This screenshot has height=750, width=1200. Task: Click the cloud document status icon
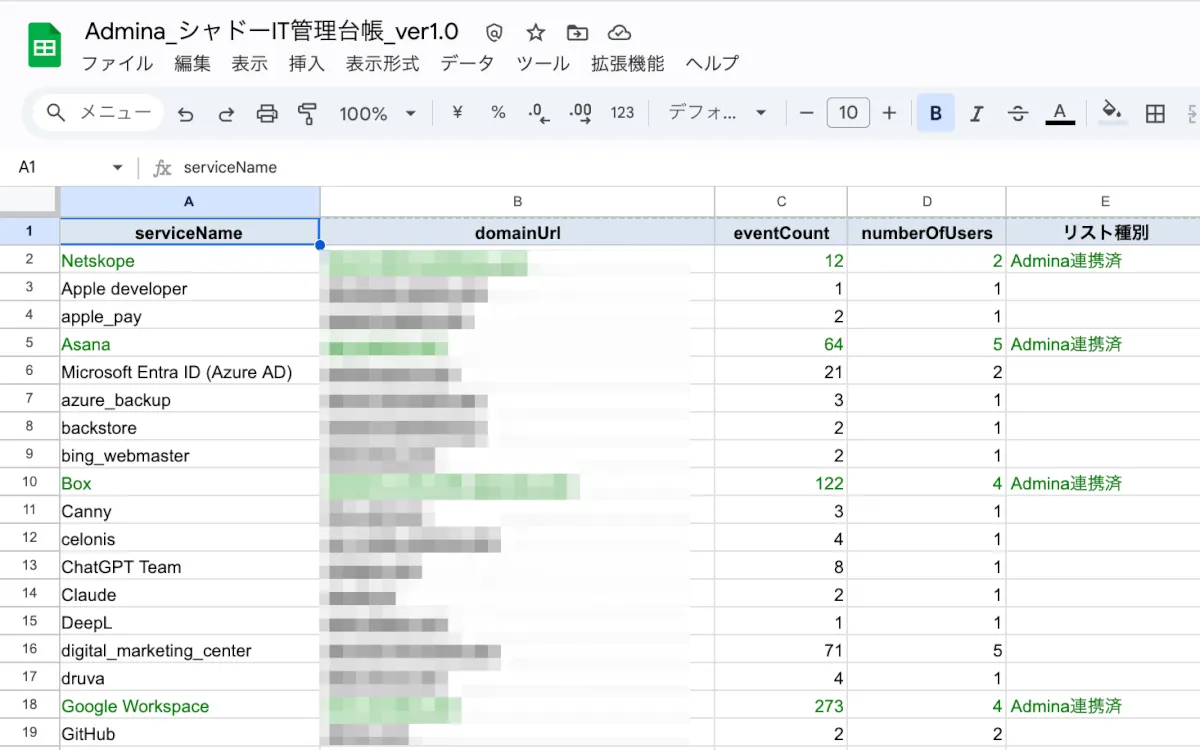619,33
